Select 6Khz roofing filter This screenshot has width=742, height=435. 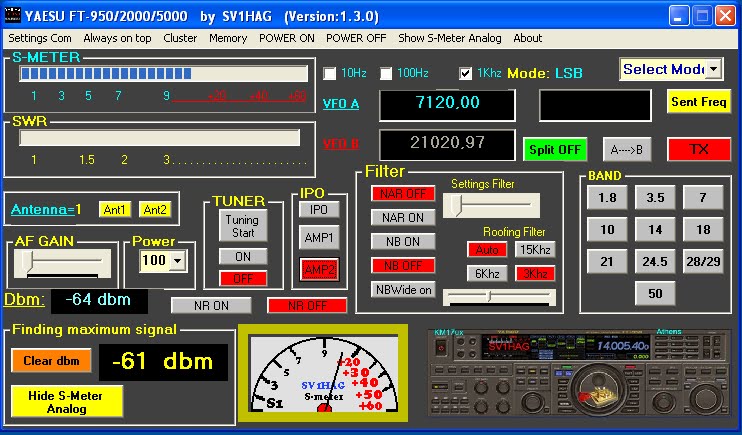487,274
